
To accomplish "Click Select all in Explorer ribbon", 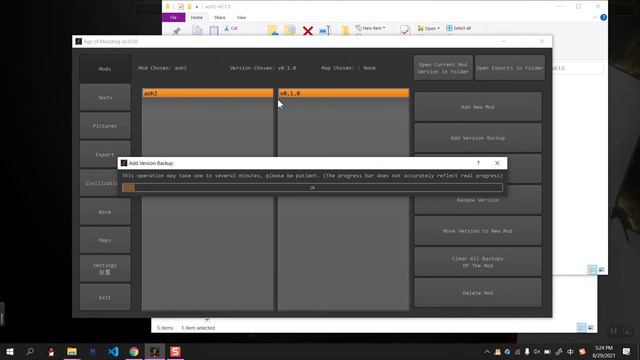I will 458,28.
